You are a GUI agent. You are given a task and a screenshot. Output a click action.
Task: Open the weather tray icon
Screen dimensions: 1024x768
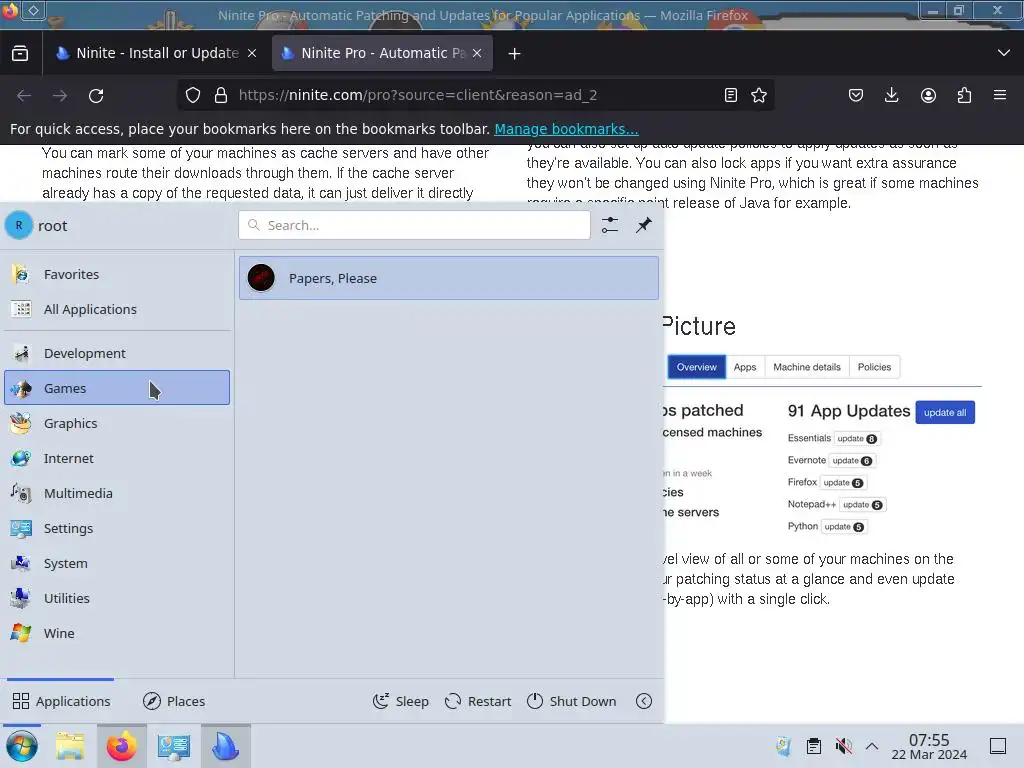point(784,746)
